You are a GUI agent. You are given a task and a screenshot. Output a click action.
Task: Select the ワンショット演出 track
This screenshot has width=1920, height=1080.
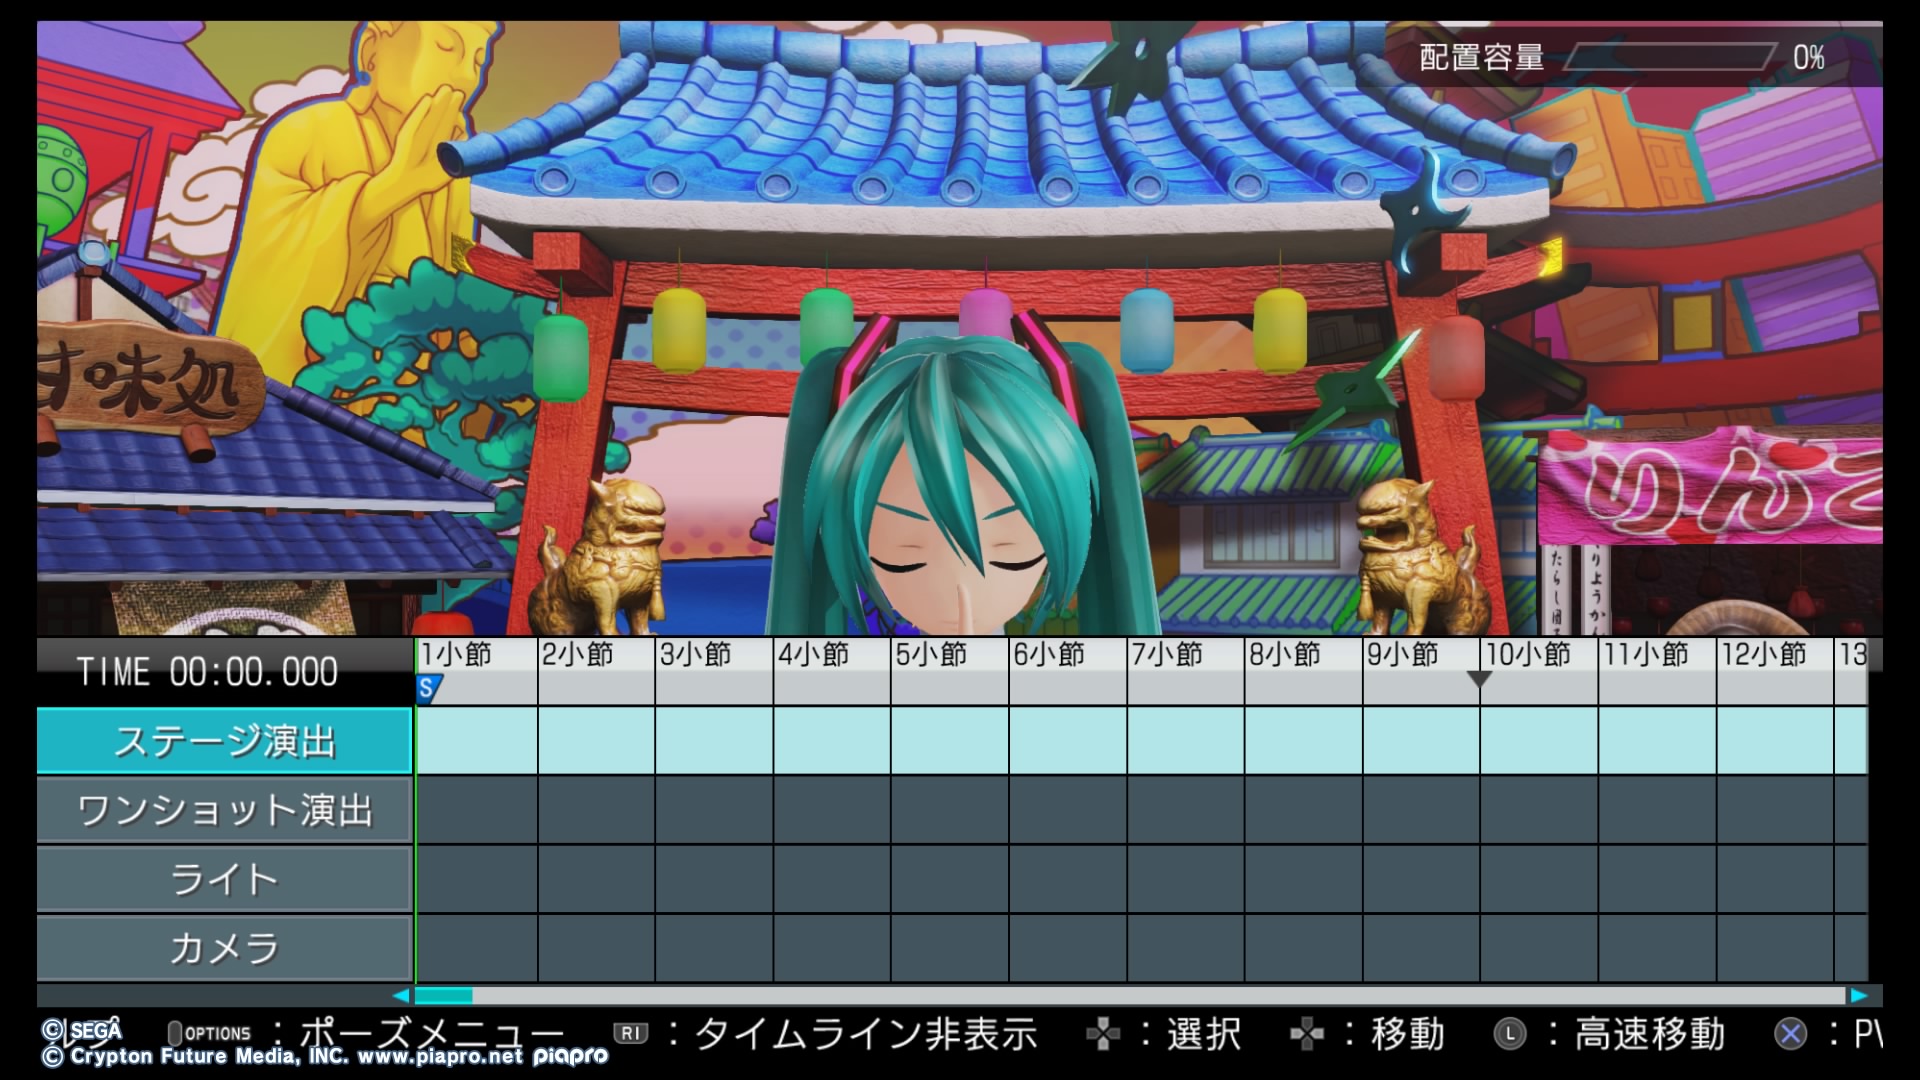[x=224, y=810]
